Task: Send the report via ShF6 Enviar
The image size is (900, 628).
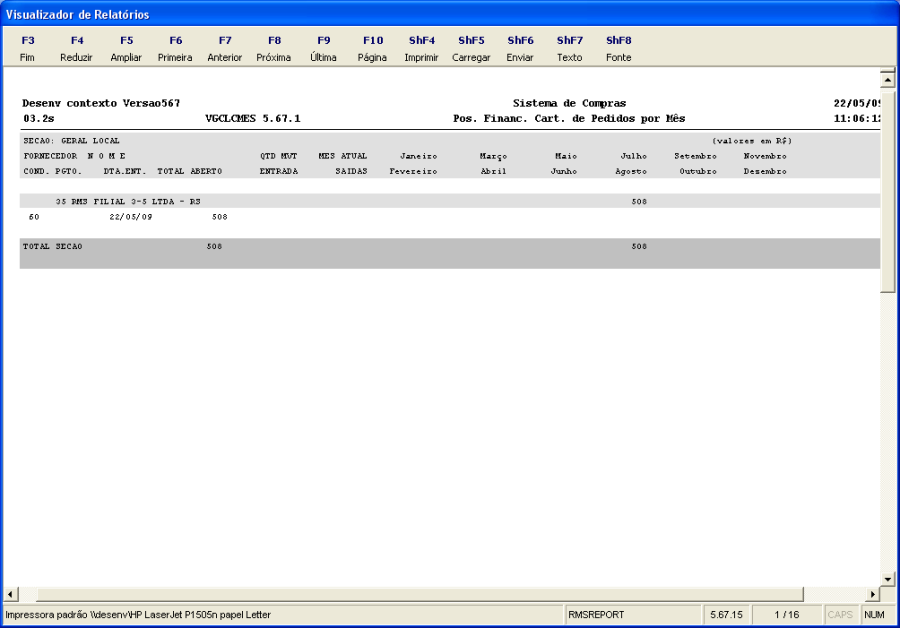Action: tap(520, 49)
